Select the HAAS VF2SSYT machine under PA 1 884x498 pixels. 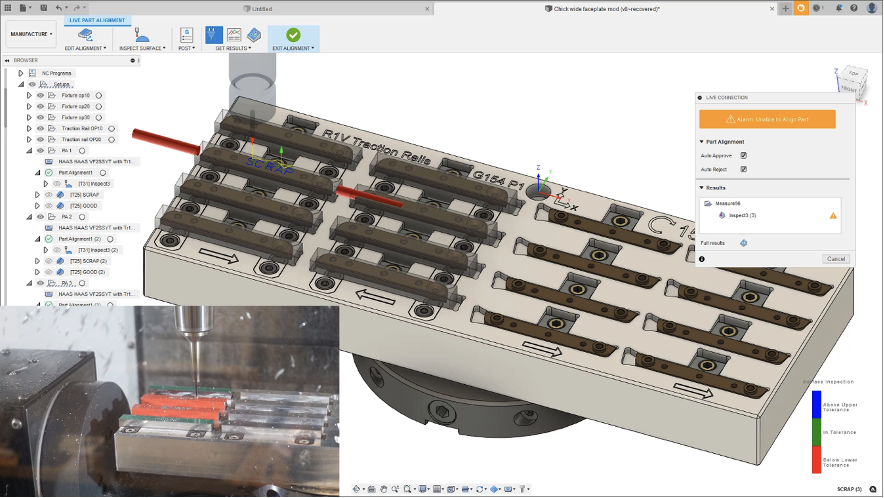click(x=95, y=161)
